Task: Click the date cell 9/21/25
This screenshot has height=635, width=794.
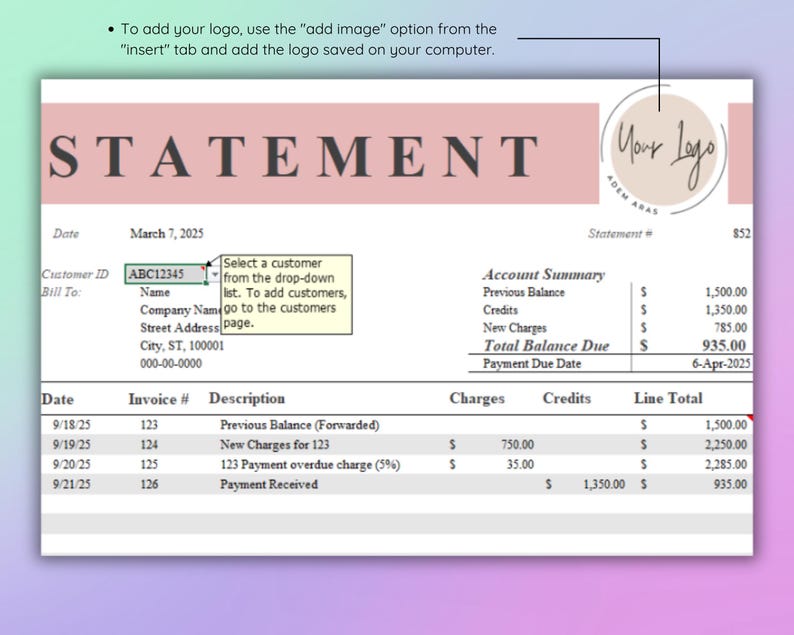Action: [x=71, y=484]
